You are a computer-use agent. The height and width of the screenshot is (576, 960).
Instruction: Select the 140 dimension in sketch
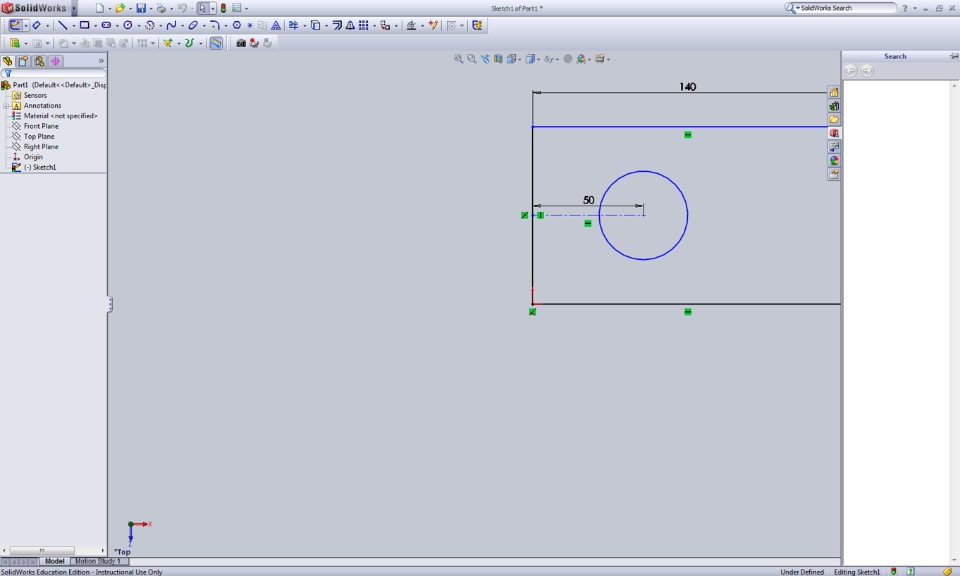(x=688, y=87)
